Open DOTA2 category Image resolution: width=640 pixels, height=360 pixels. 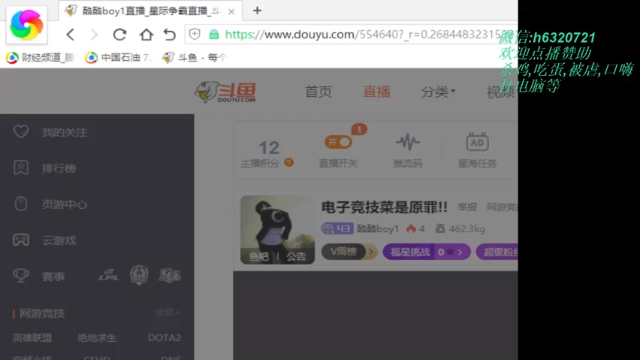164,338
